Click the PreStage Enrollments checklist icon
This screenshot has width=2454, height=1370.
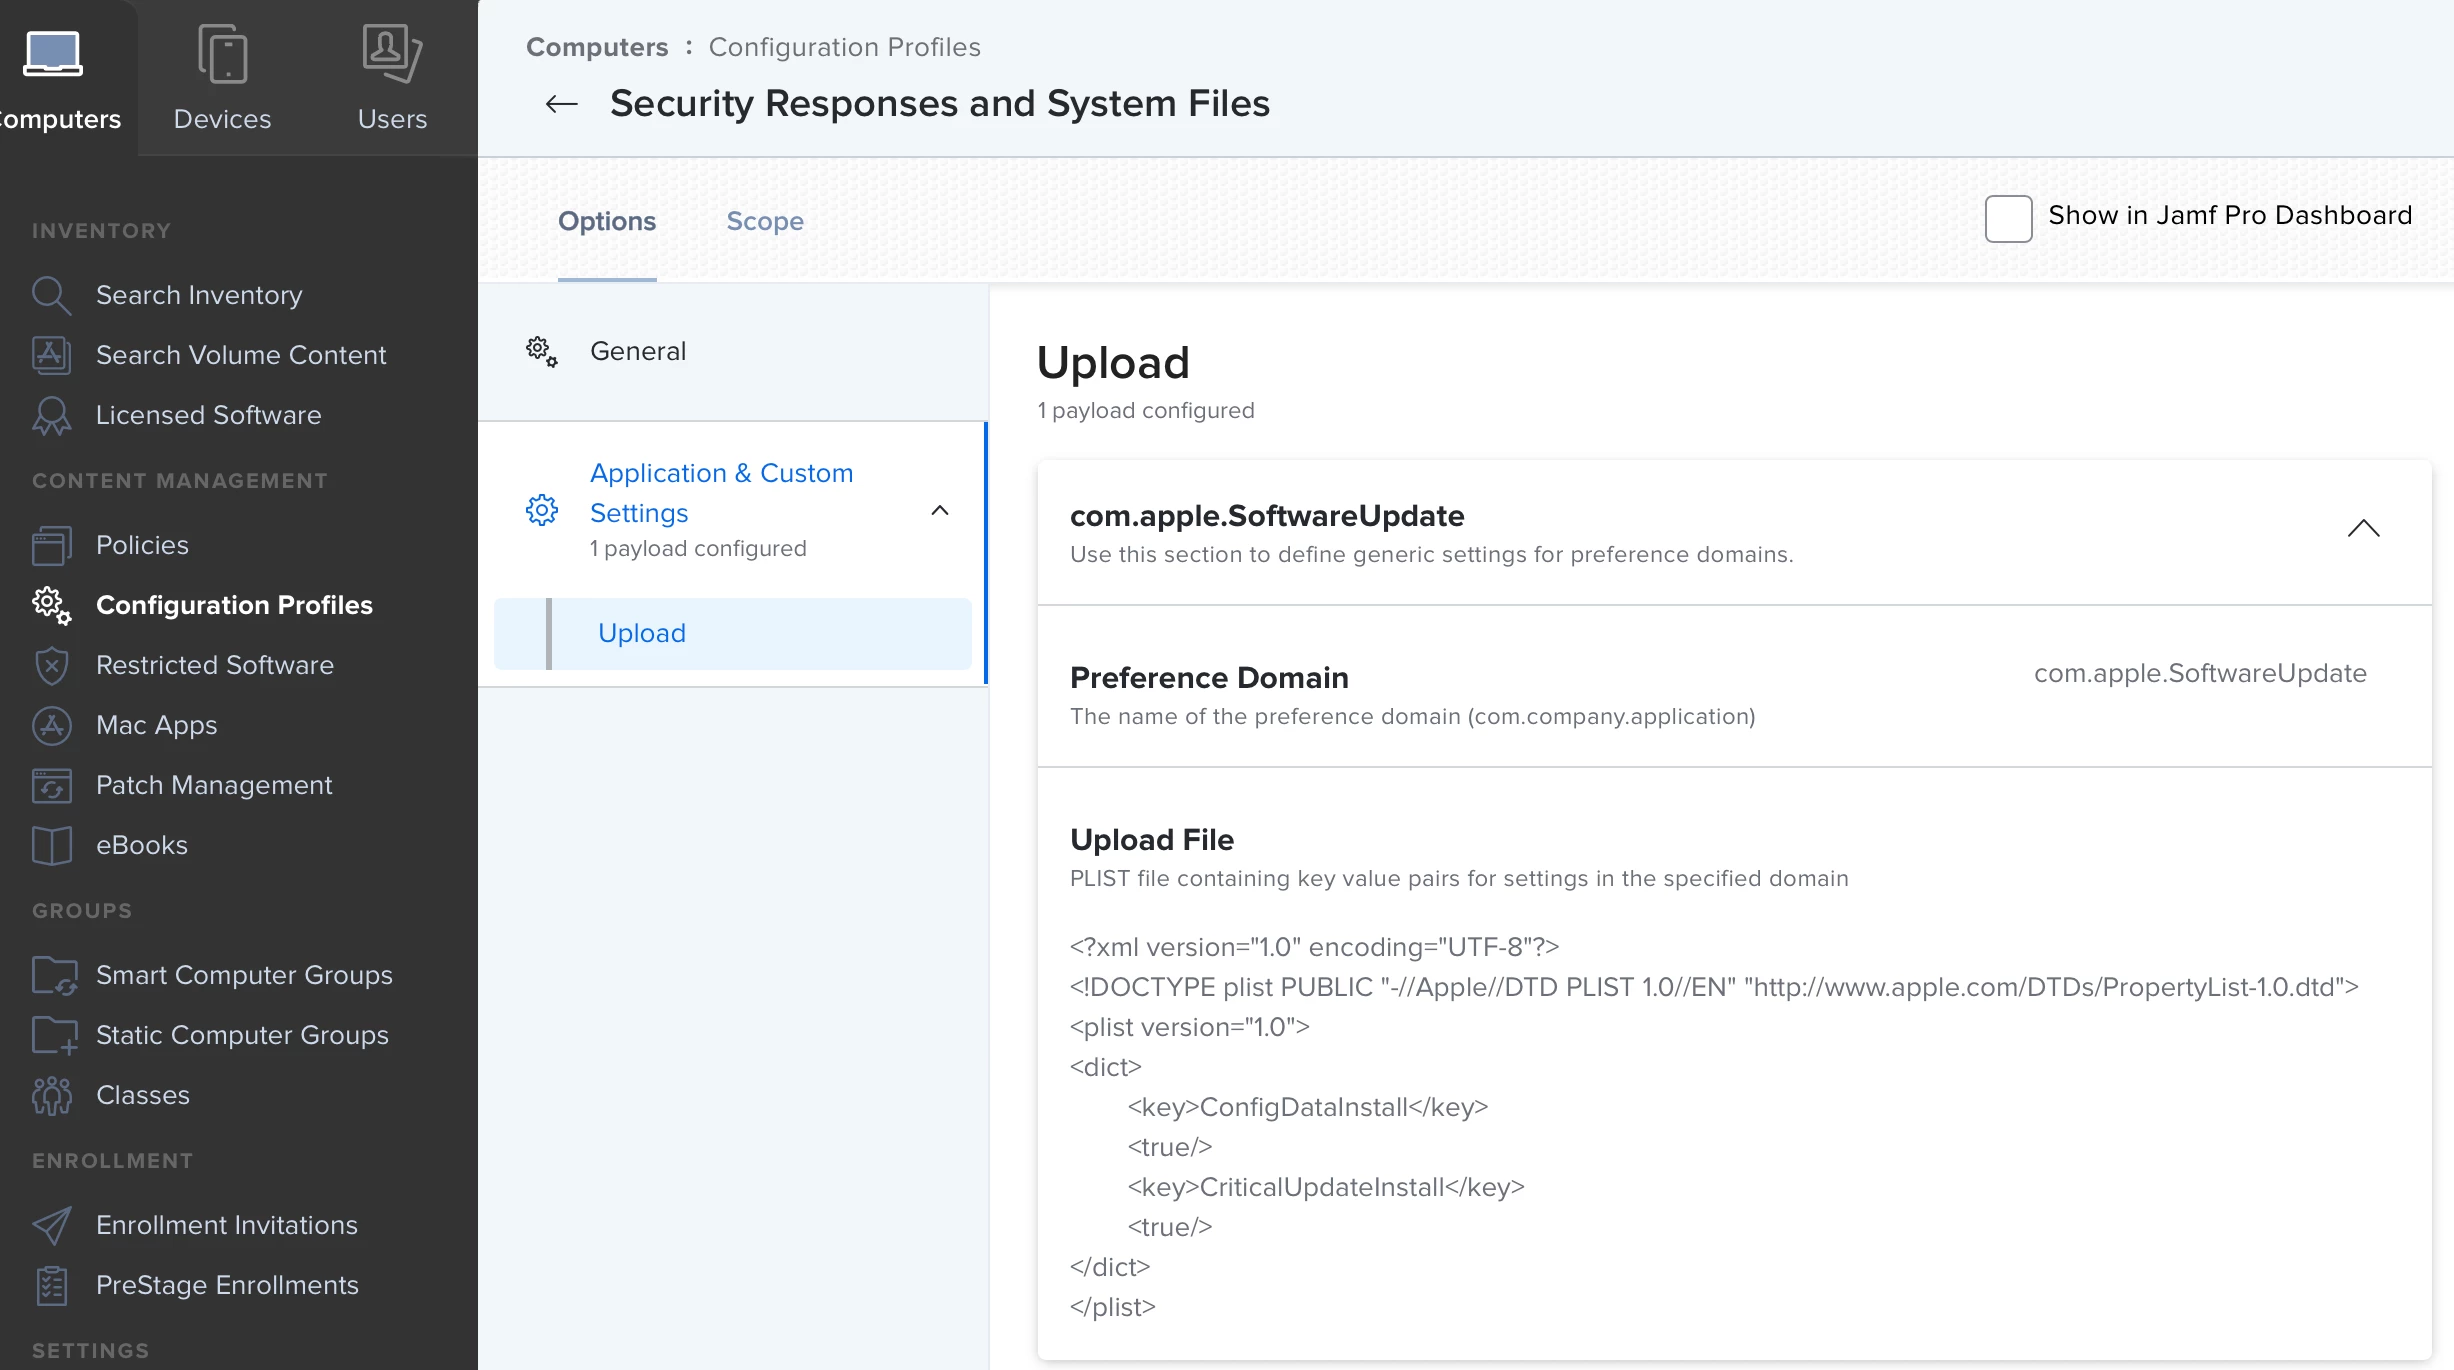point(51,1286)
